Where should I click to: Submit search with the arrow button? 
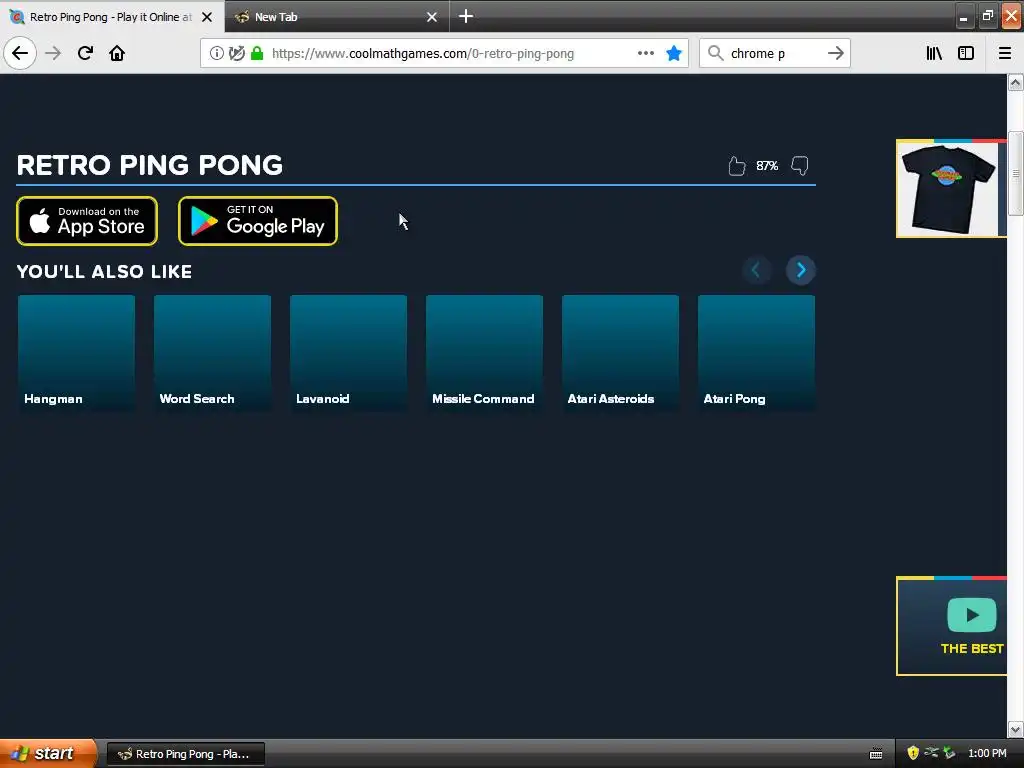836,54
